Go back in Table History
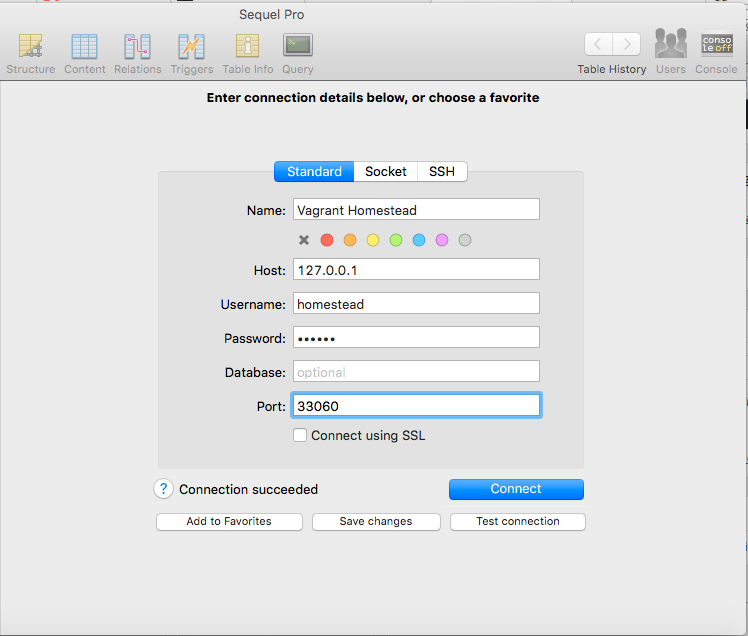 coord(598,44)
